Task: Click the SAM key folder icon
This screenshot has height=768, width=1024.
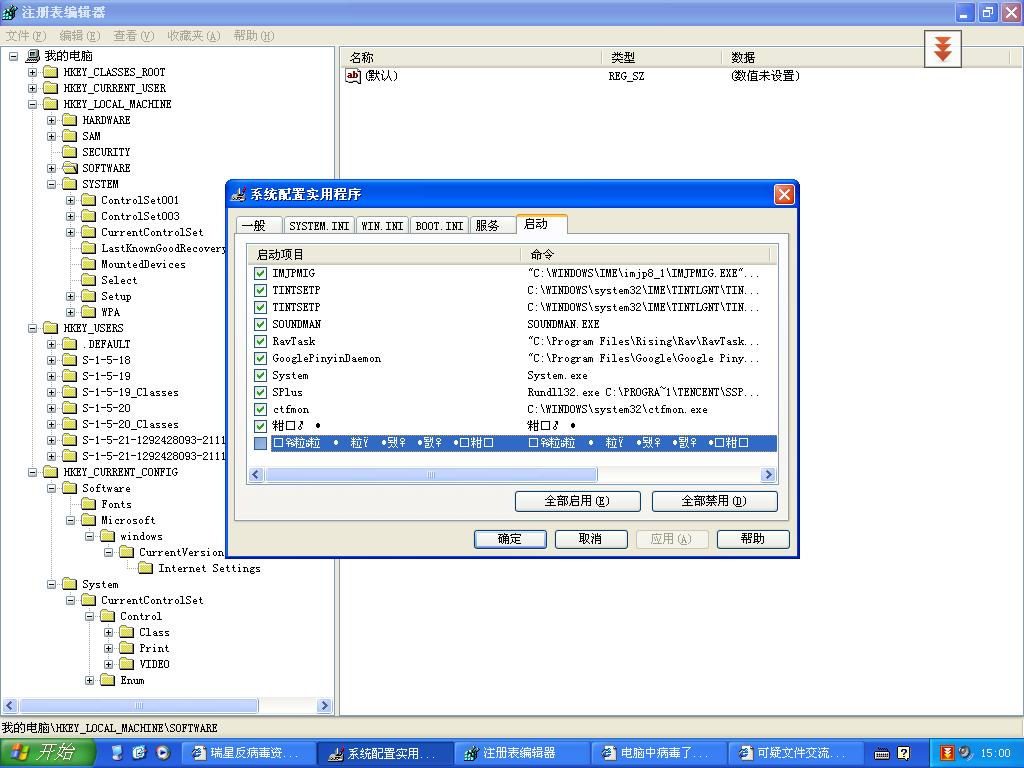Action: 69,136
